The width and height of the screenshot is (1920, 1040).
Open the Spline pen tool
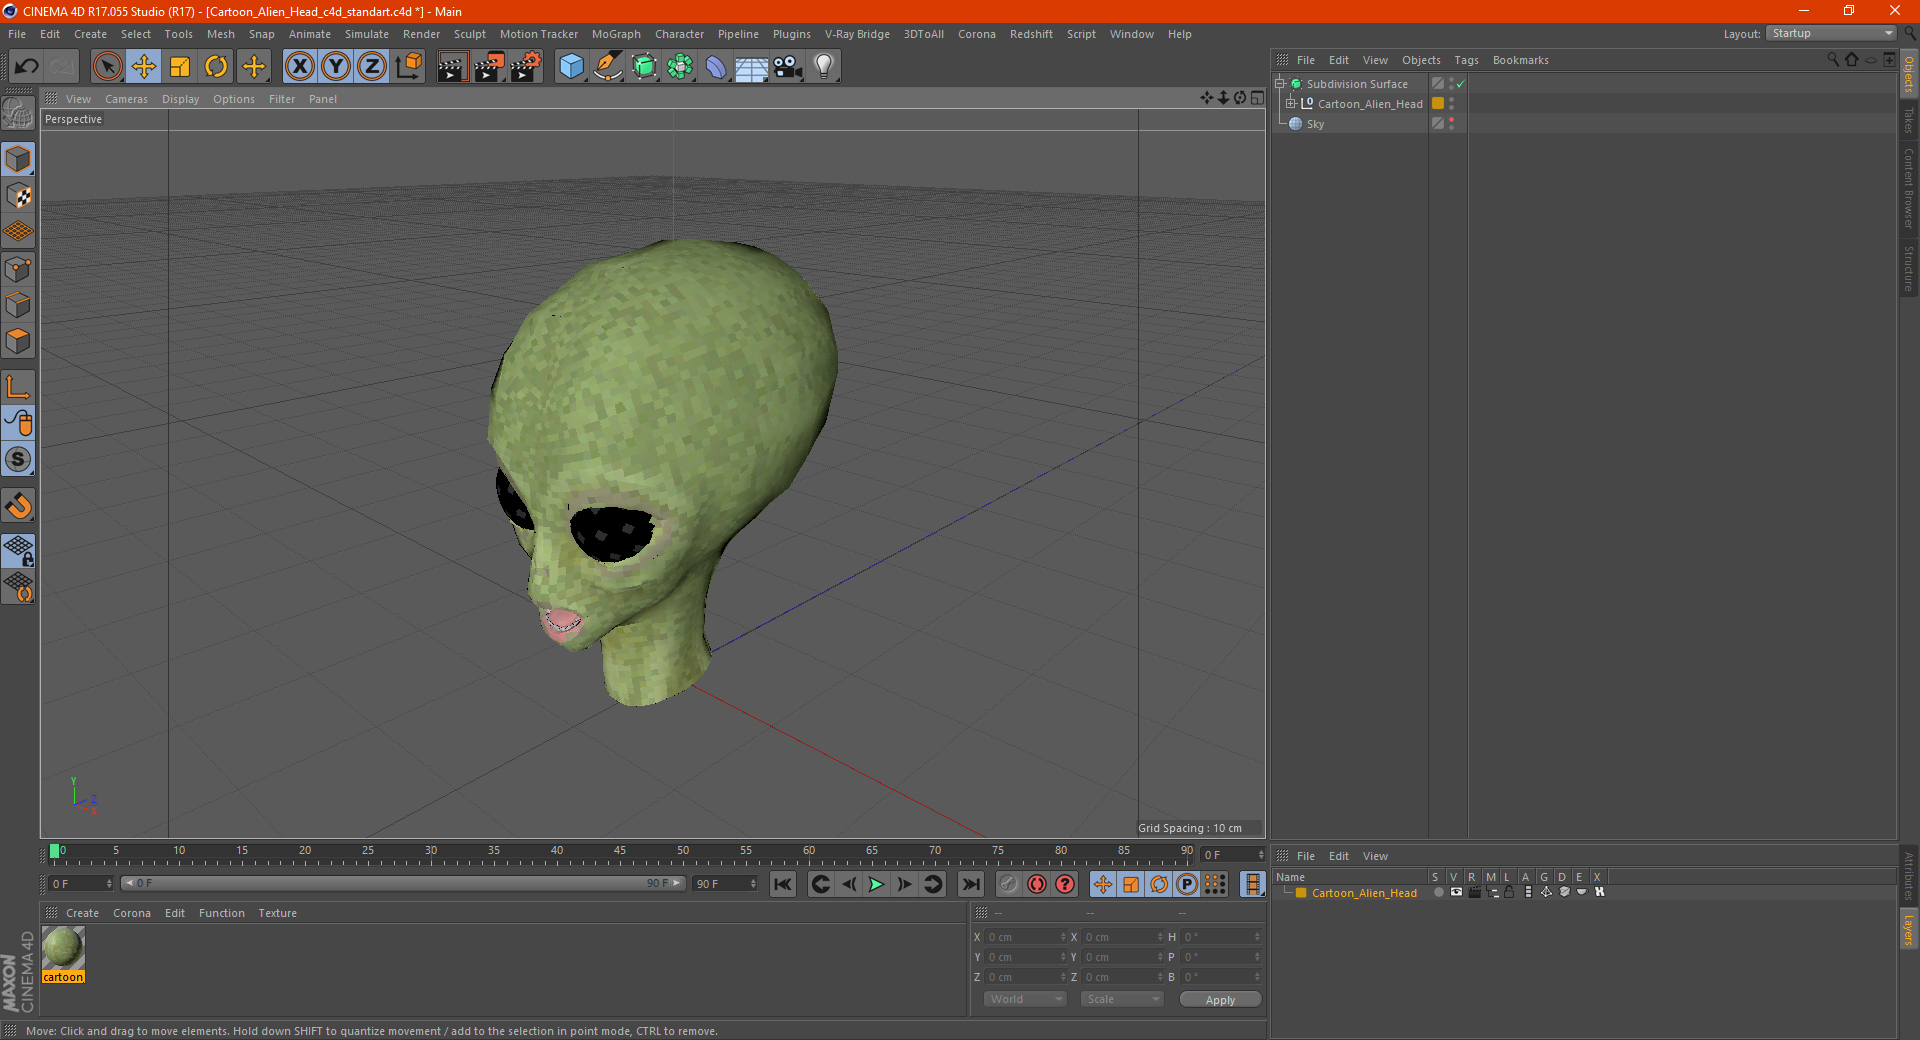click(608, 67)
